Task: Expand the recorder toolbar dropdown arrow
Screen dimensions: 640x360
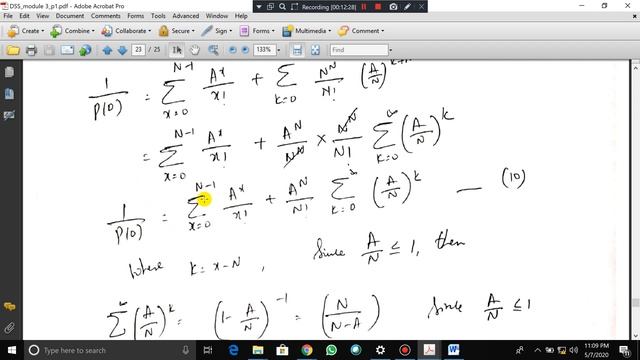Action: click(259, 7)
